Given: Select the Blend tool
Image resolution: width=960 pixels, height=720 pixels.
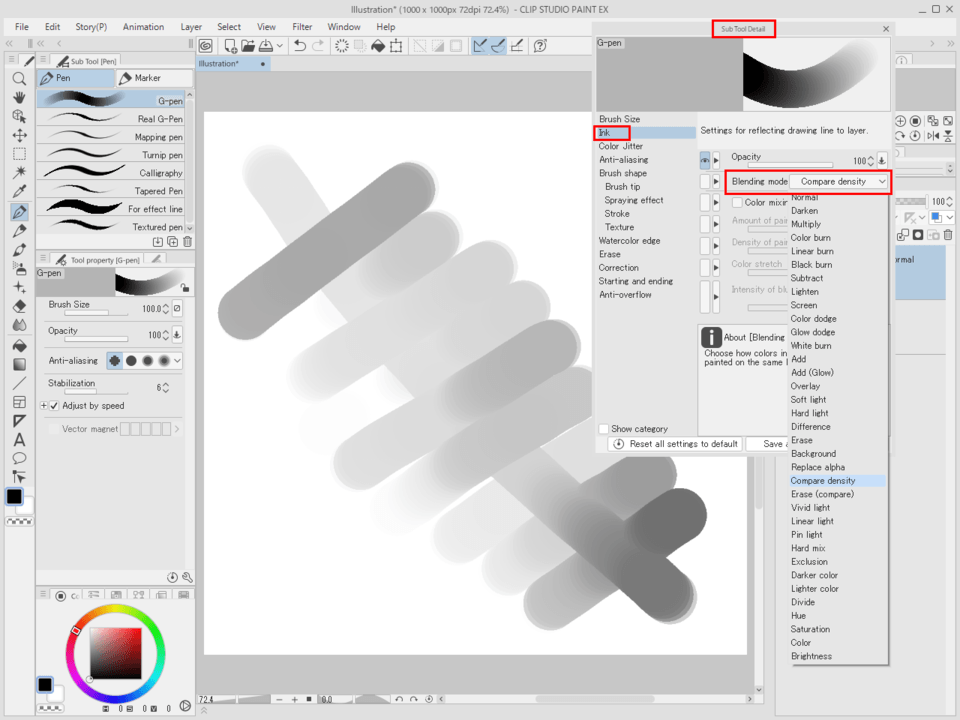Looking at the screenshot, I should [x=19, y=325].
